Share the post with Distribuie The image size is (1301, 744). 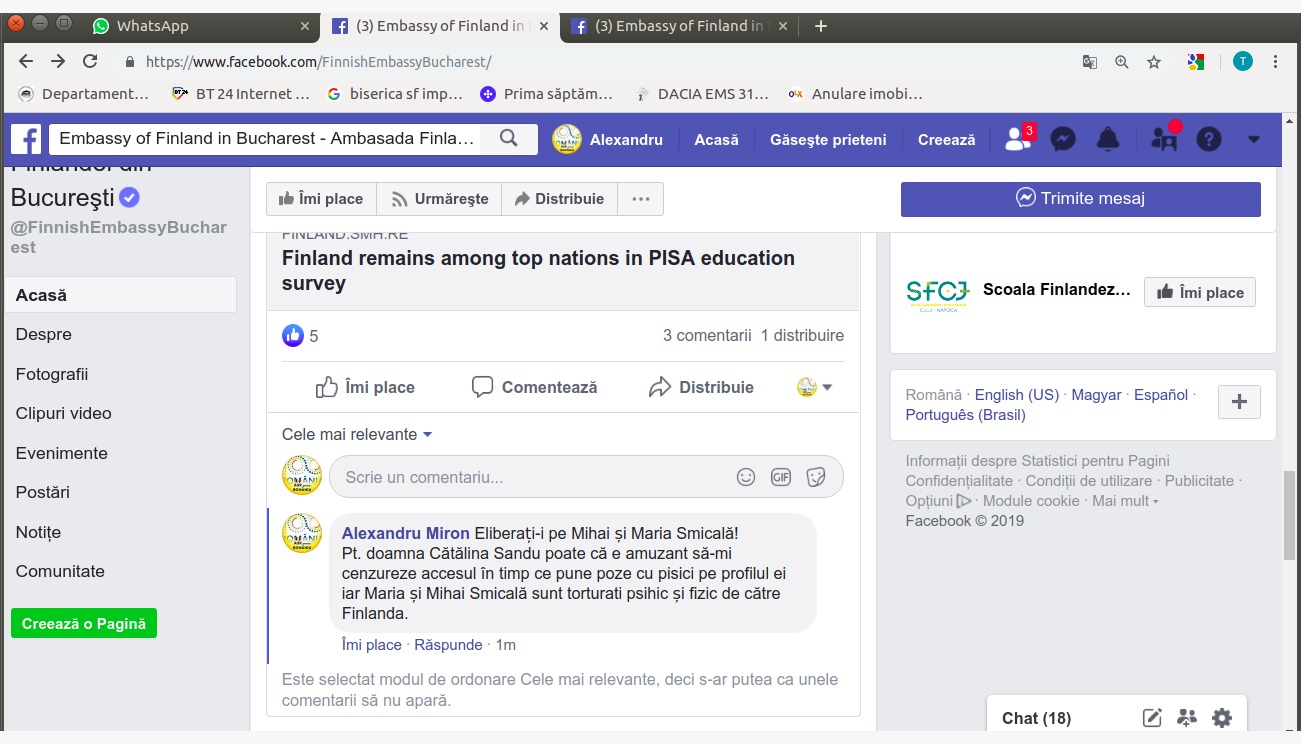[x=701, y=387]
